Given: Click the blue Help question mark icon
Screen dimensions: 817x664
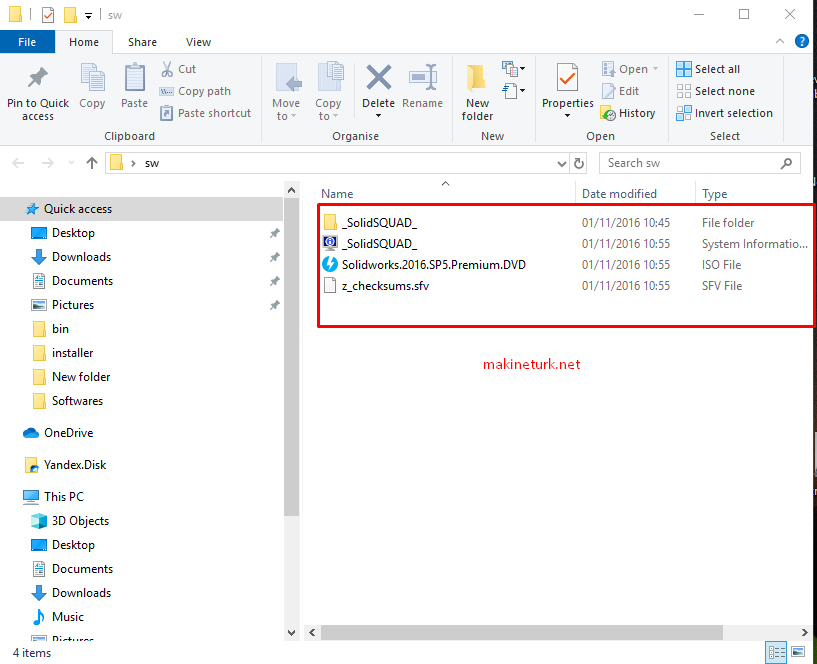Looking at the screenshot, I should 801,41.
